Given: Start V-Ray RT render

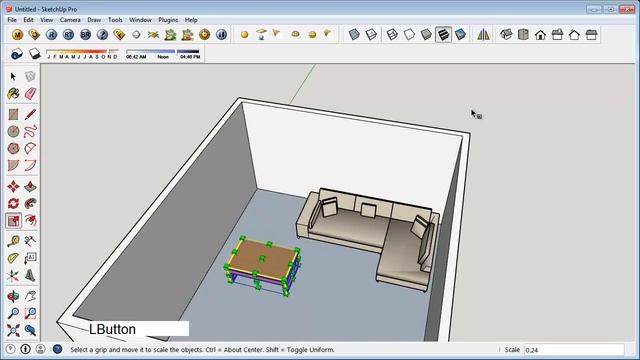Looking at the screenshot, I should point(68,35).
